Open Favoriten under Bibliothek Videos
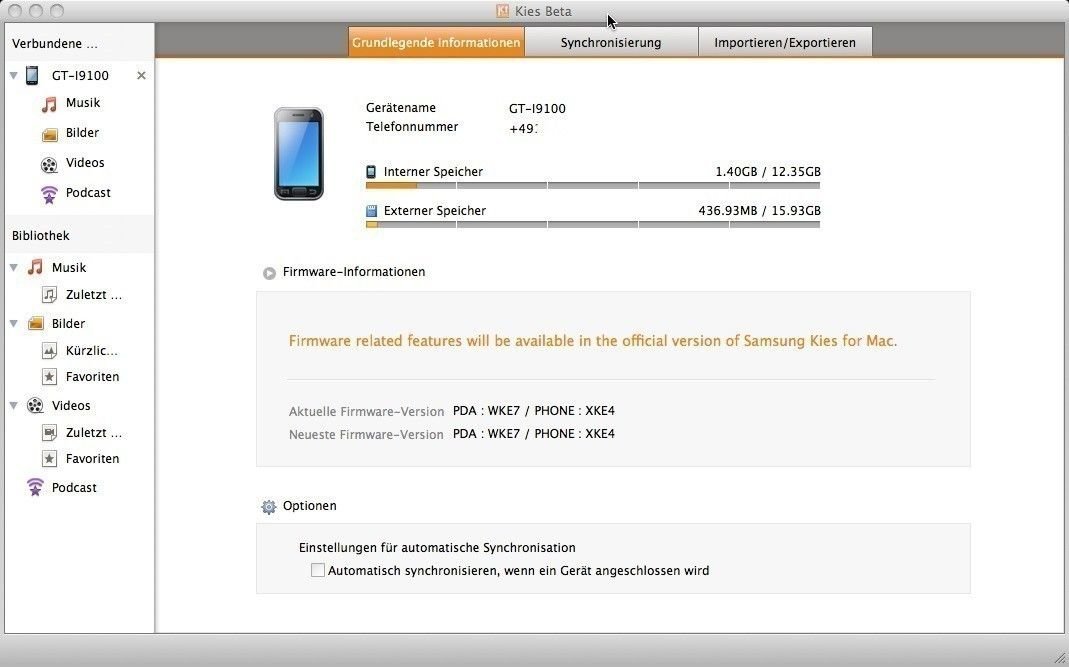The height and width of the screenshot is (667, 1069). tap(93, 458)
